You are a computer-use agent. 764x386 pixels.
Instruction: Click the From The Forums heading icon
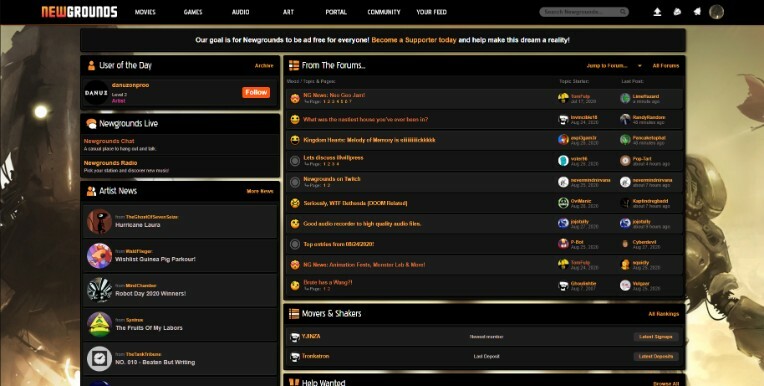(x=294, y=65)
